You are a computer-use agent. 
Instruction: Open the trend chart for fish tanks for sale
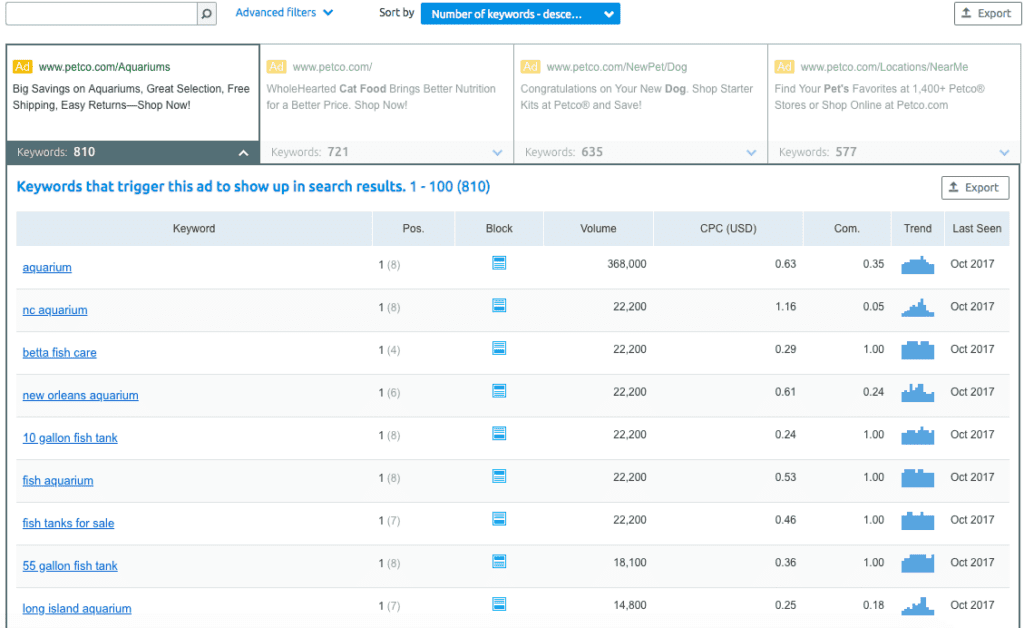point(918,520)
